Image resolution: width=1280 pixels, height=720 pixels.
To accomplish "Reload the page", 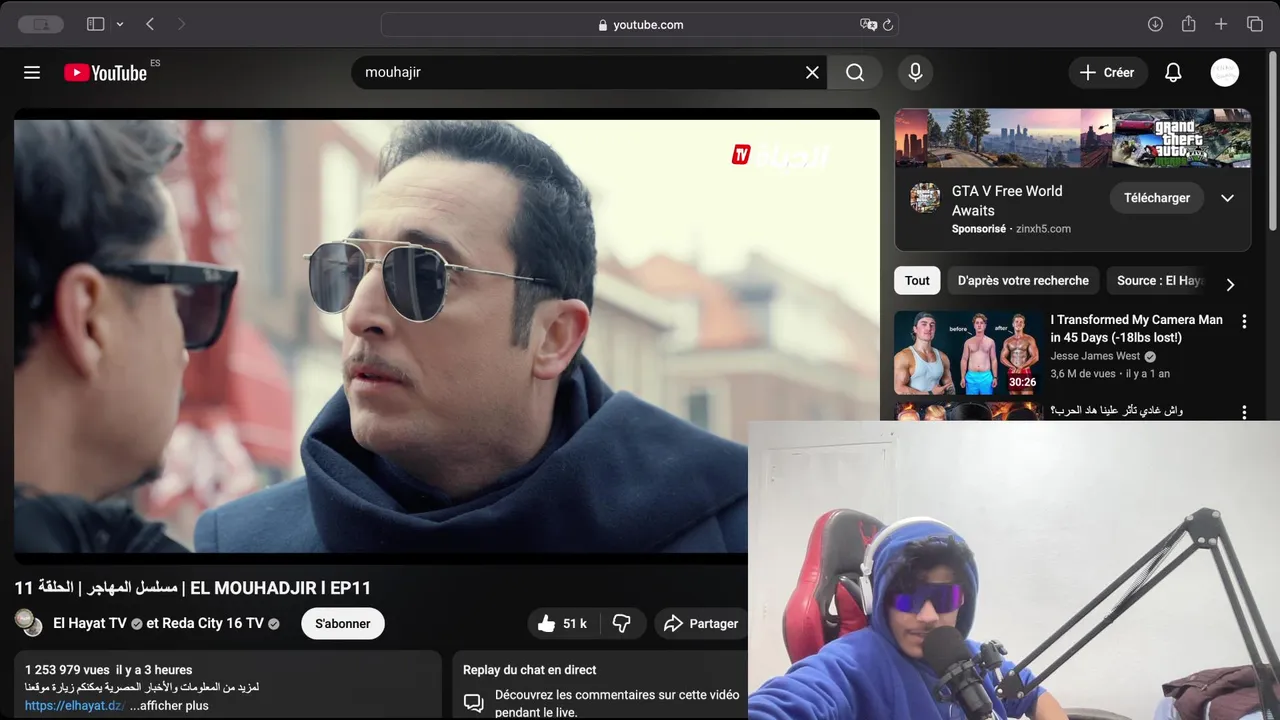I will [887, 24].
